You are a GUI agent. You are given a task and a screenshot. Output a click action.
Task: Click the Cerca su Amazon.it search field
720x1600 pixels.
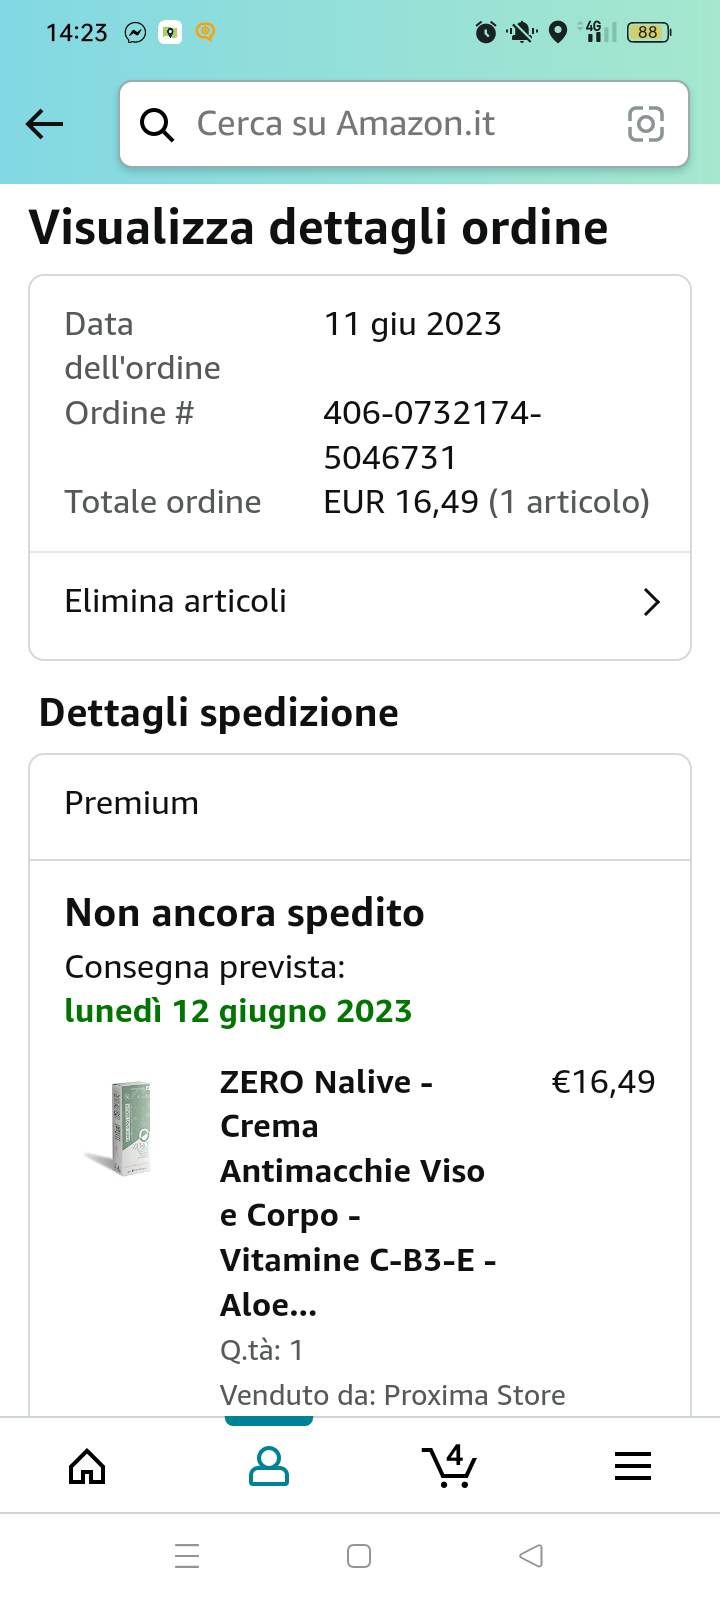coord(404,124)
